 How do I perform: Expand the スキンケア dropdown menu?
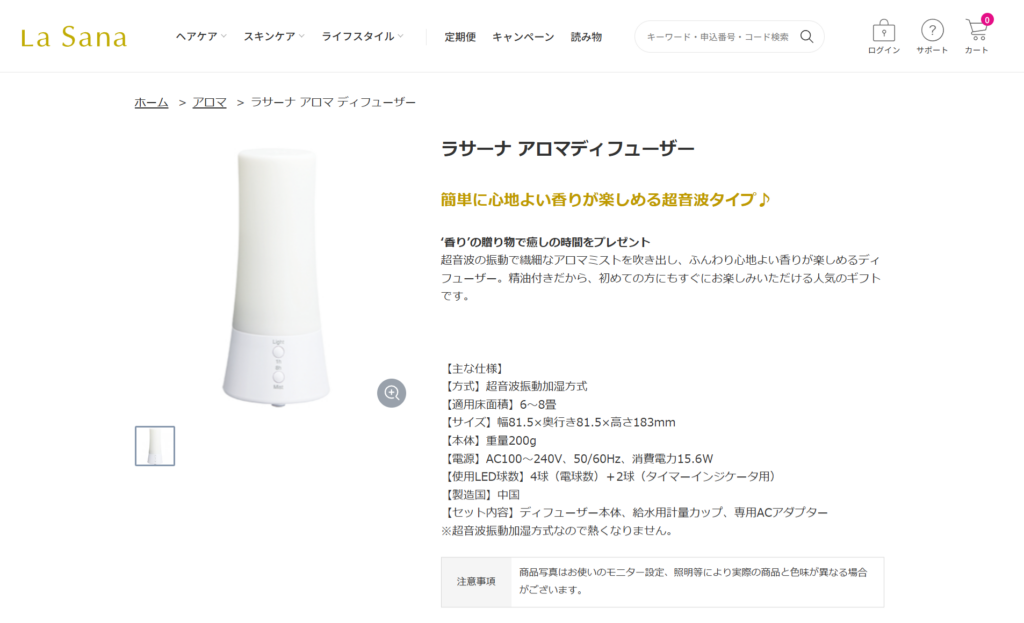point(274,37)
